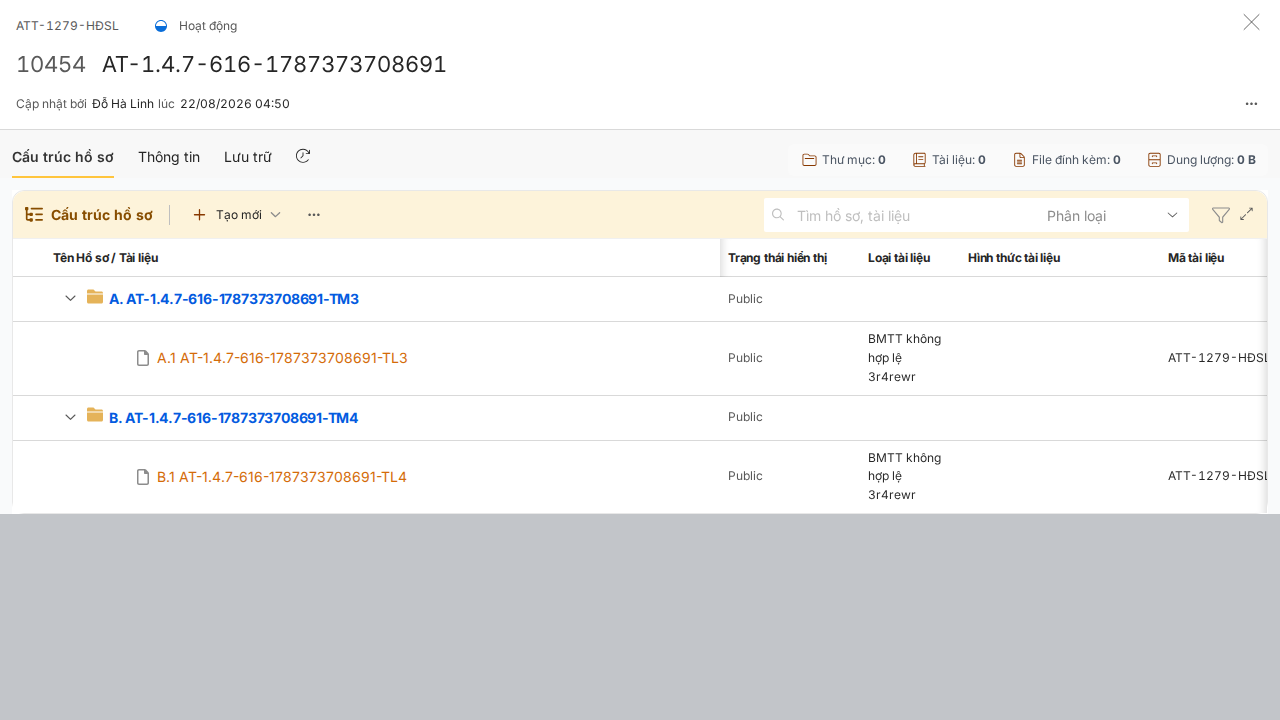Click the Thư mục folder counter icon
Screen dimensions: 1280x720
810,160
